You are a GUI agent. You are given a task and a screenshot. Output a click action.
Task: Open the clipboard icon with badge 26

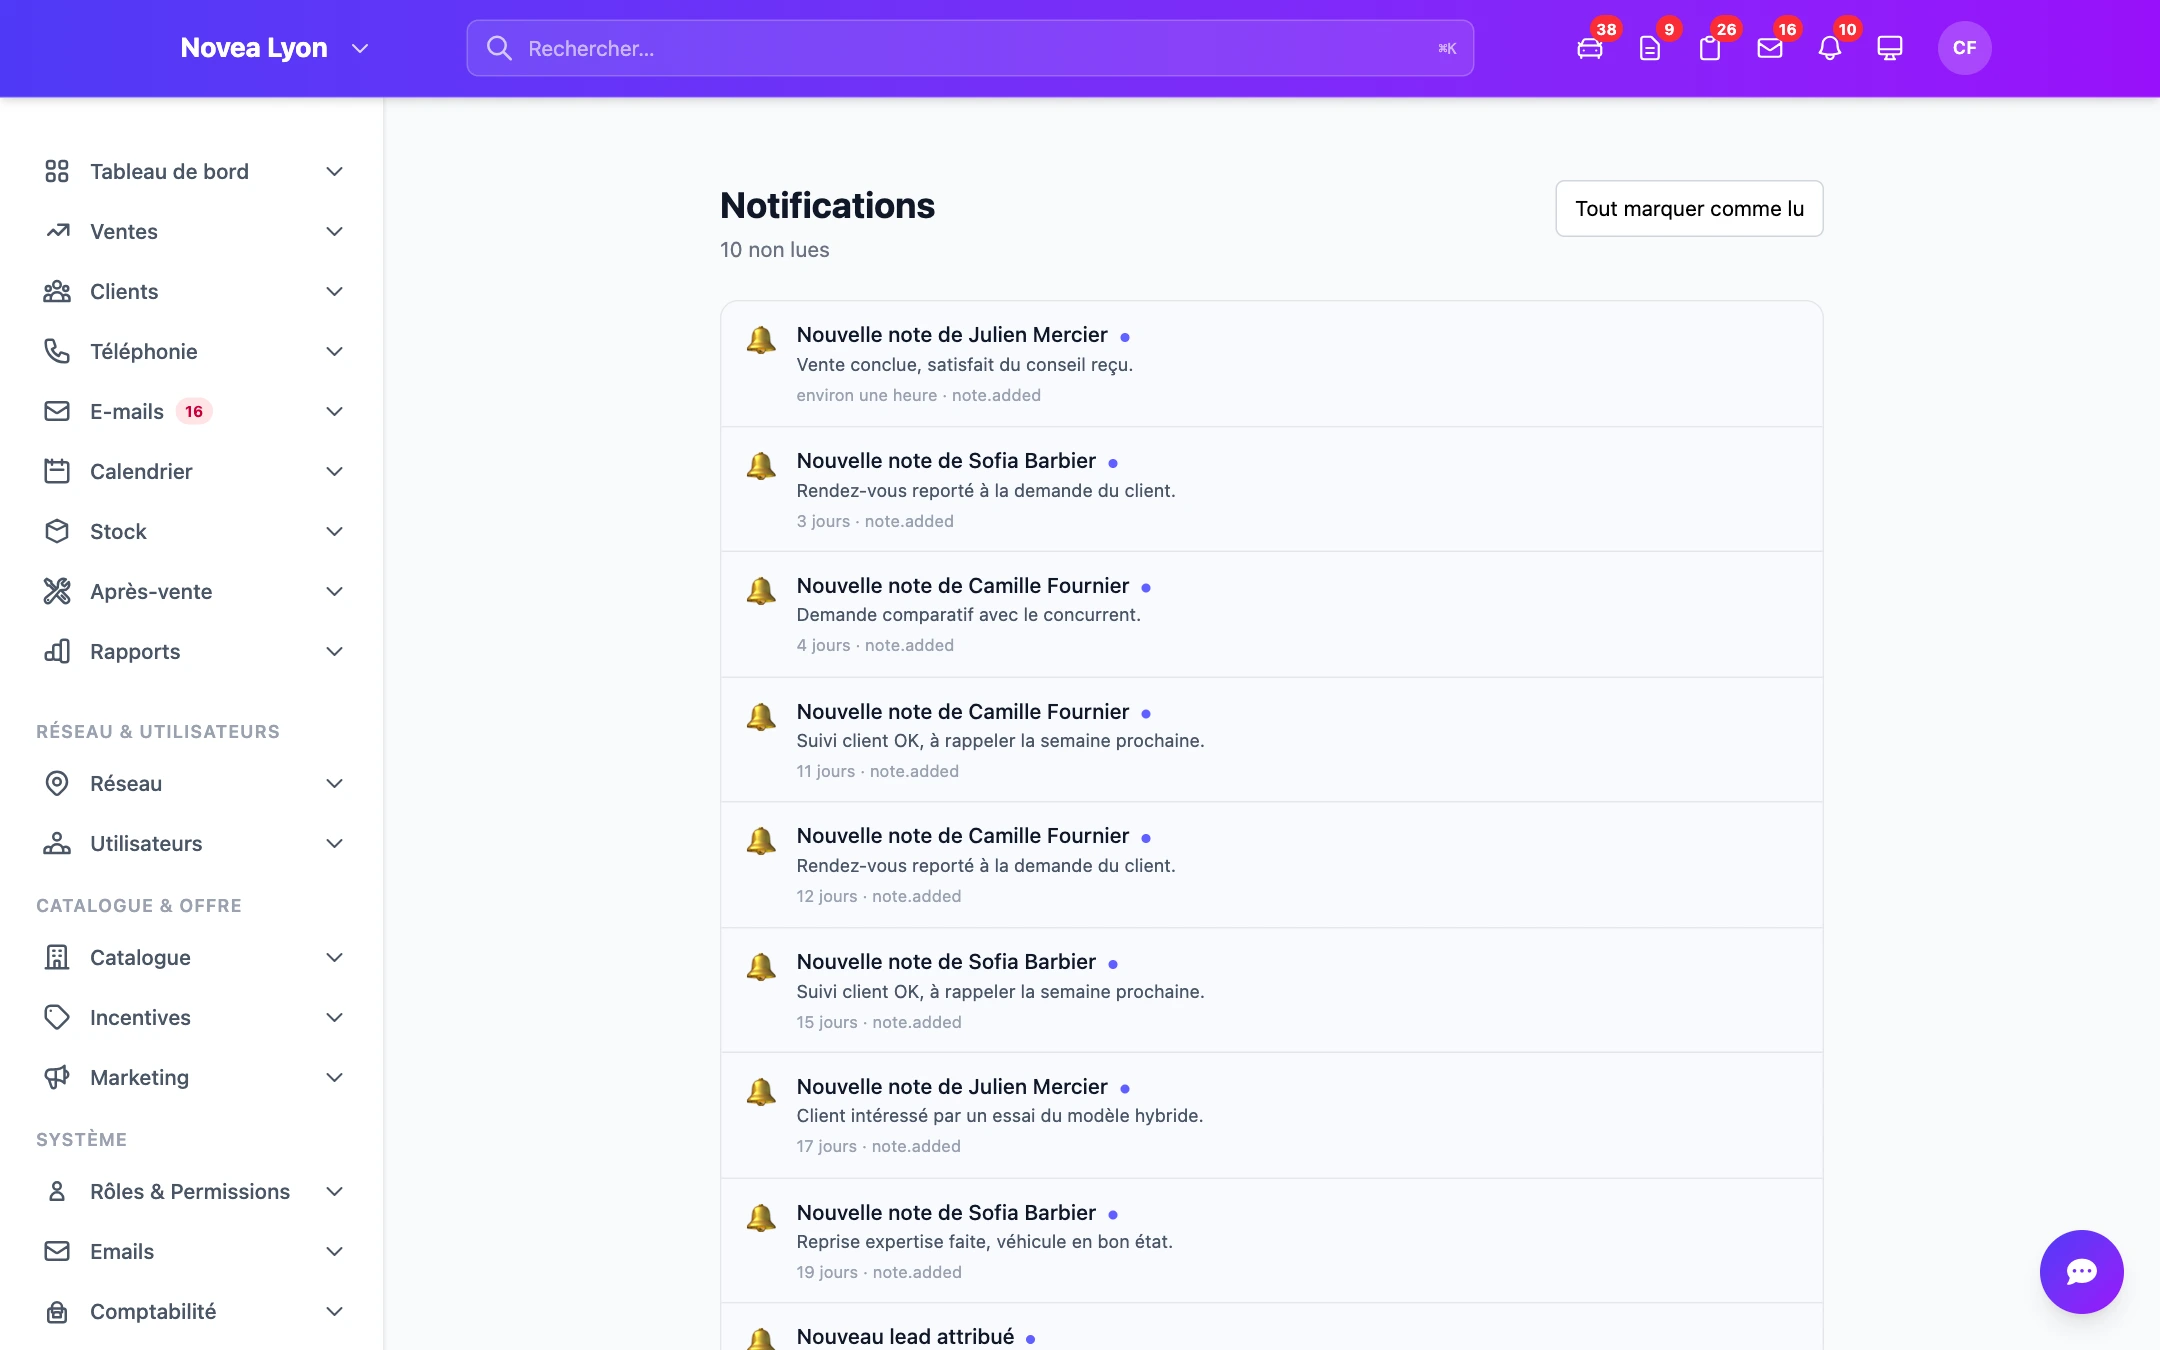1710,48
